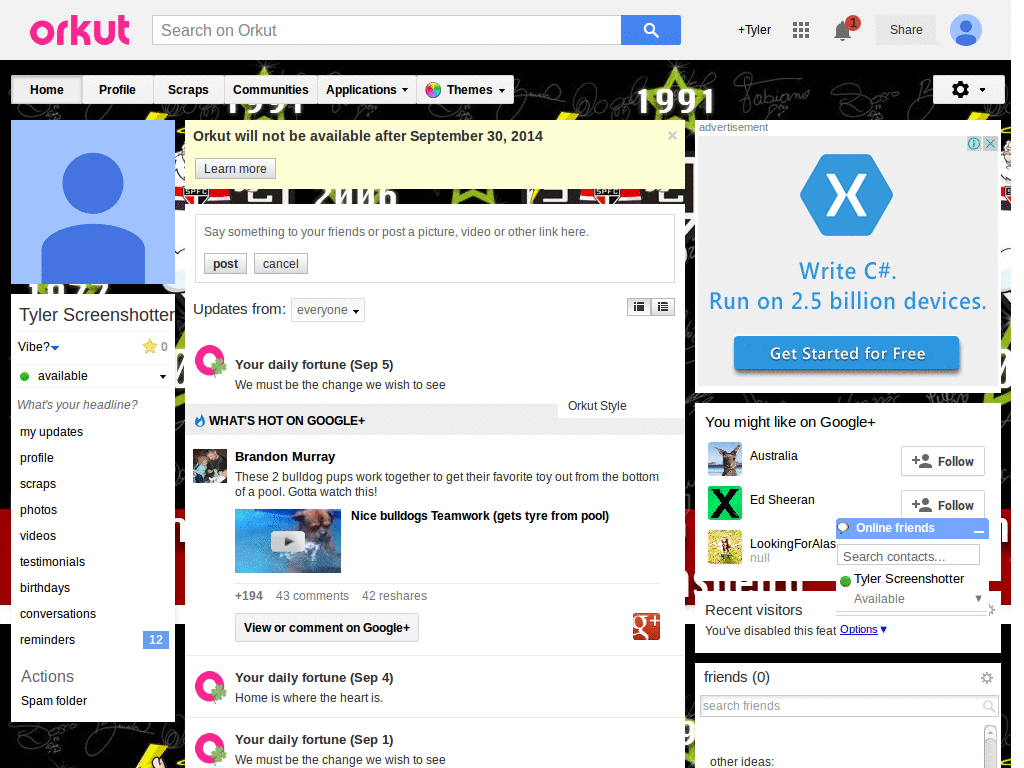Click the Search contacts field
The image size is (1024, 768).
[x=908, y=556]
